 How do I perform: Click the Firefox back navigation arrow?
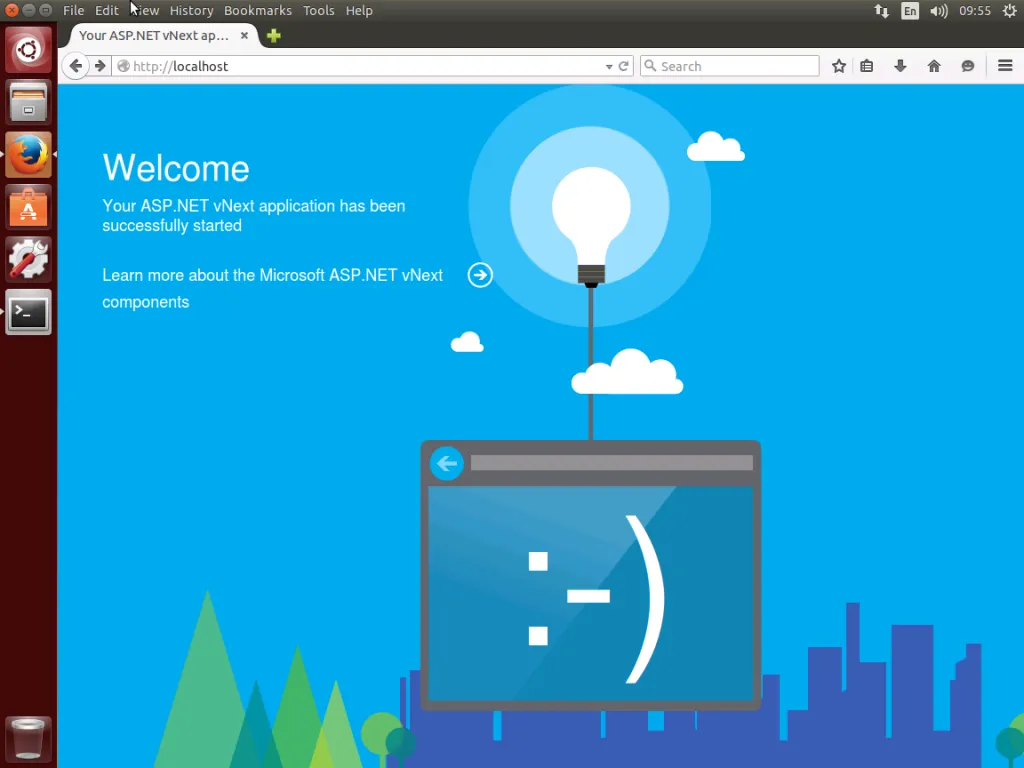76,66
